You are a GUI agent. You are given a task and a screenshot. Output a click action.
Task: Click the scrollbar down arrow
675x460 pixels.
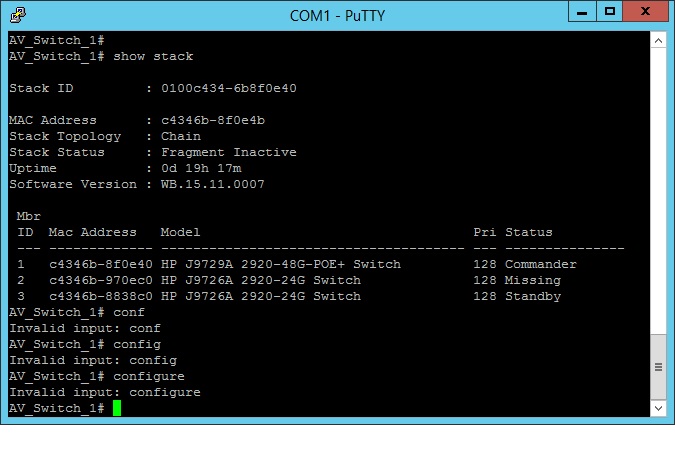pos(658,409)
